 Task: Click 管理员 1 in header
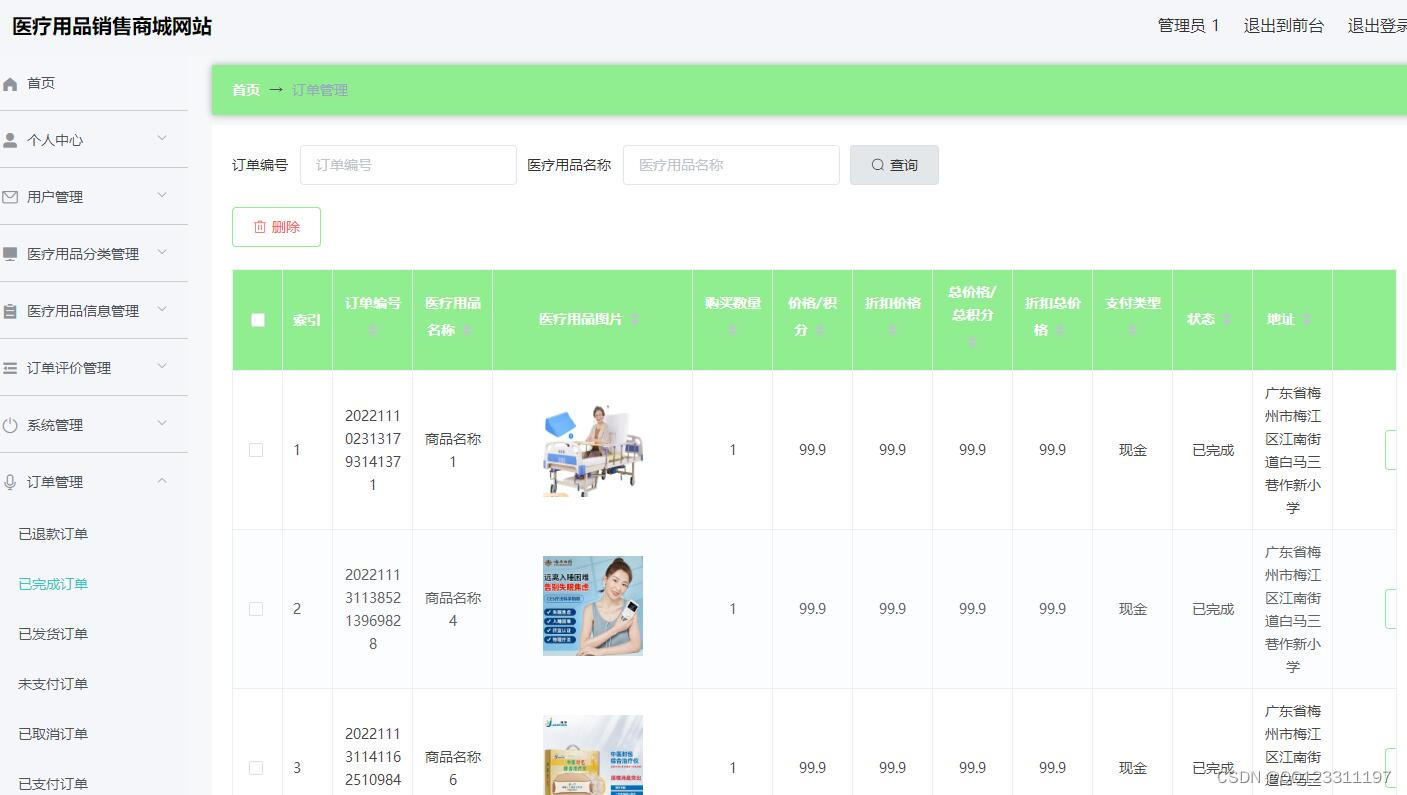[x=1188, y=26]
